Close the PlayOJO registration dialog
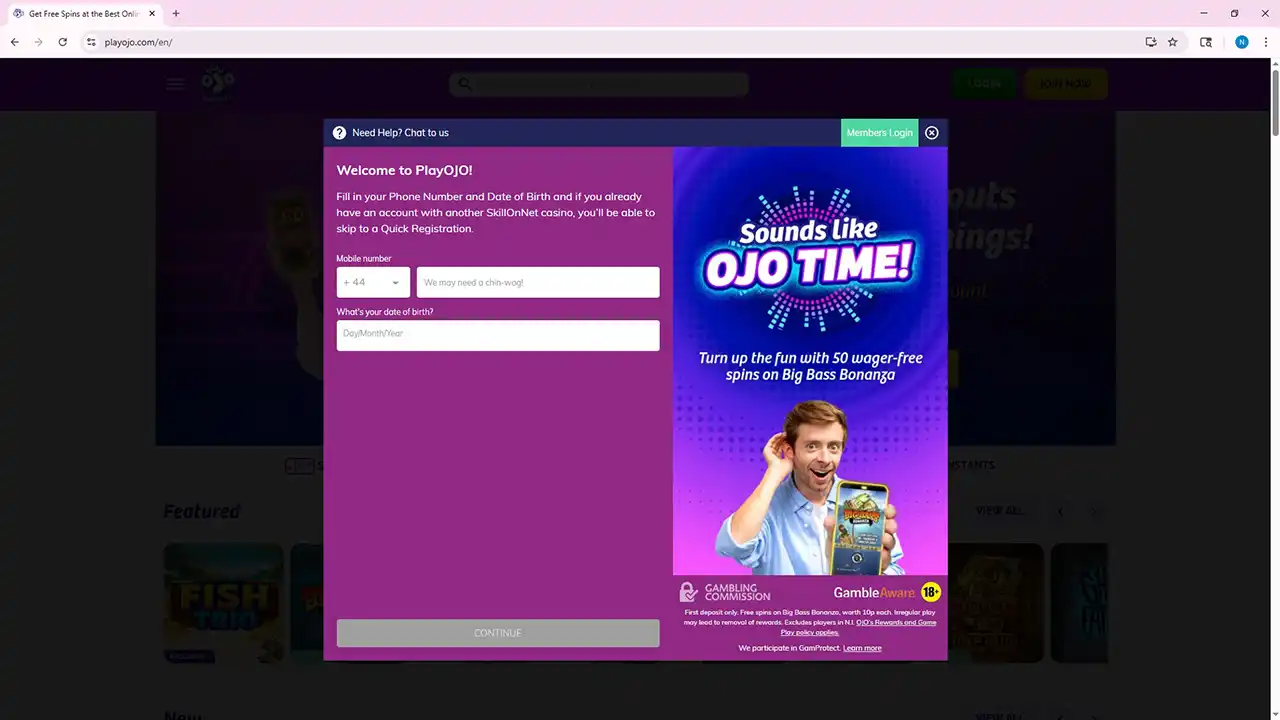The width and height of the screenshot is (1280, 720). pos(931,133)
